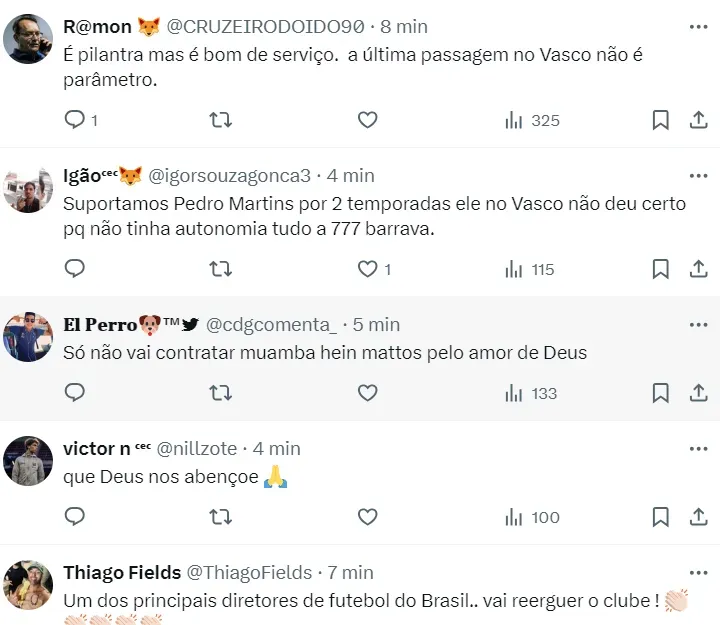Expand more options on Thiago Fields' tweet
Image resolution: width=720 pixels, height=625 pixels.
pos(698,573)
